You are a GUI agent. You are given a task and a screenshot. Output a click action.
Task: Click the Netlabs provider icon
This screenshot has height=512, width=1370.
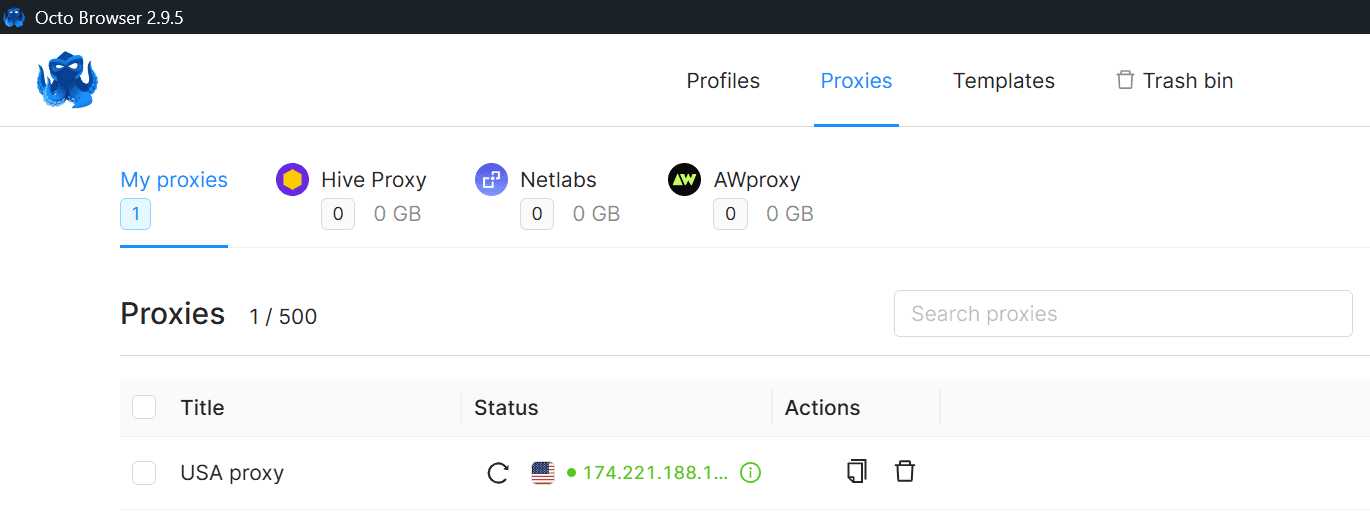[x=491, y=180]
